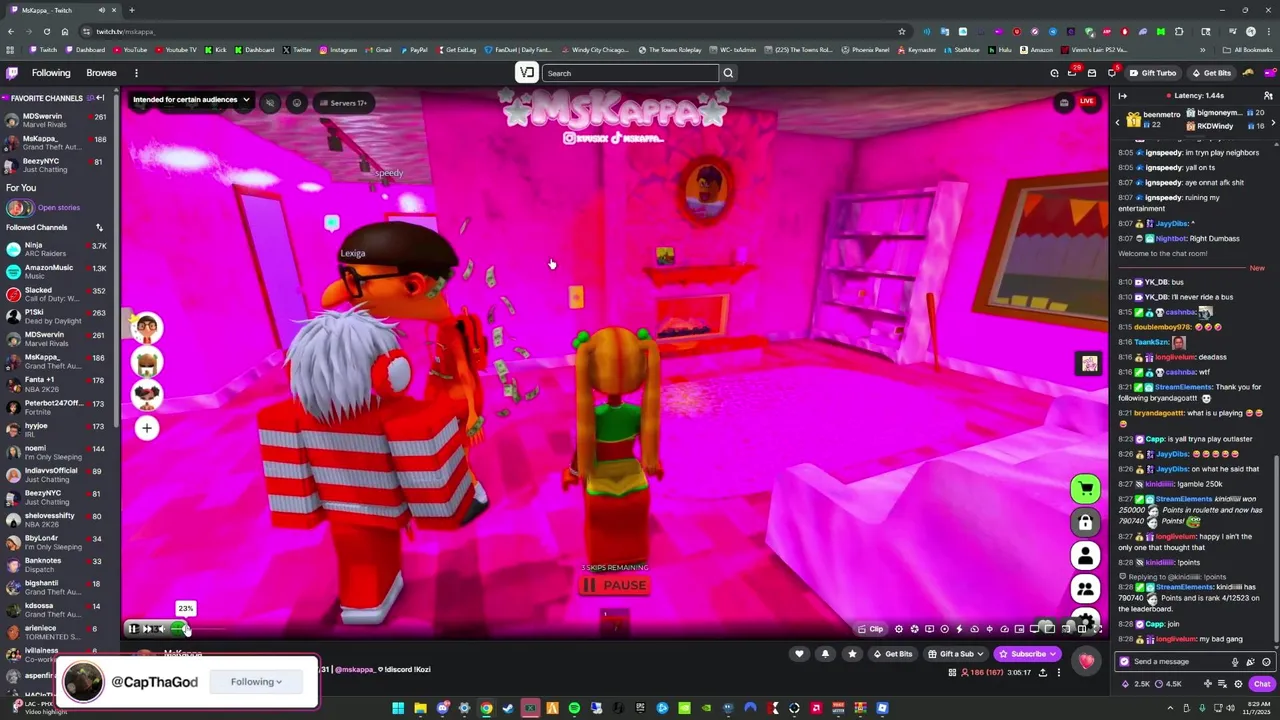The width and height of the screenshot is (1280, 720).
Task: Open Spotify from the taskbar
Action: pyautogui.click(x=574, y=709)
